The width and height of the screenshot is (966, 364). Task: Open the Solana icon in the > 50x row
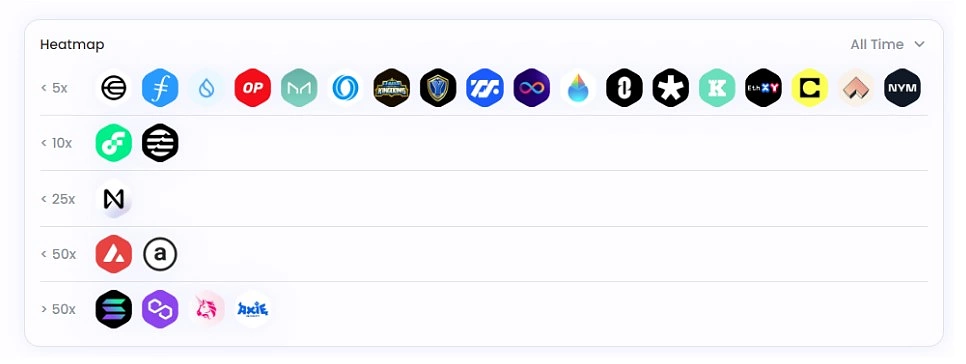114,309
